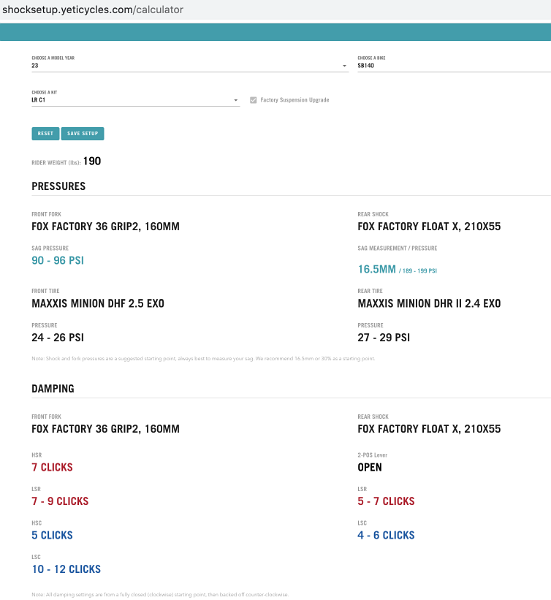The width and height of the screenshot is (551, 600).
Task: Click the Save Setup button
Action: pyautogui.click(x=82, y=133)
